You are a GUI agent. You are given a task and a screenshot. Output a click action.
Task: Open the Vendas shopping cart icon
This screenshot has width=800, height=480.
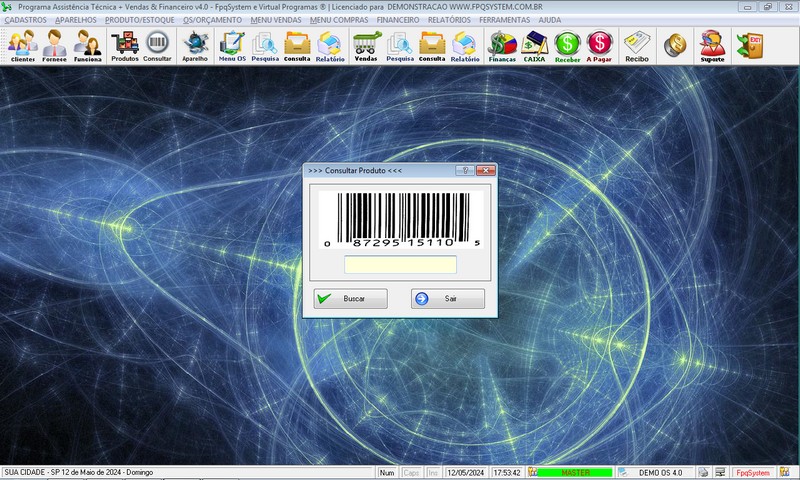[367, 45]
